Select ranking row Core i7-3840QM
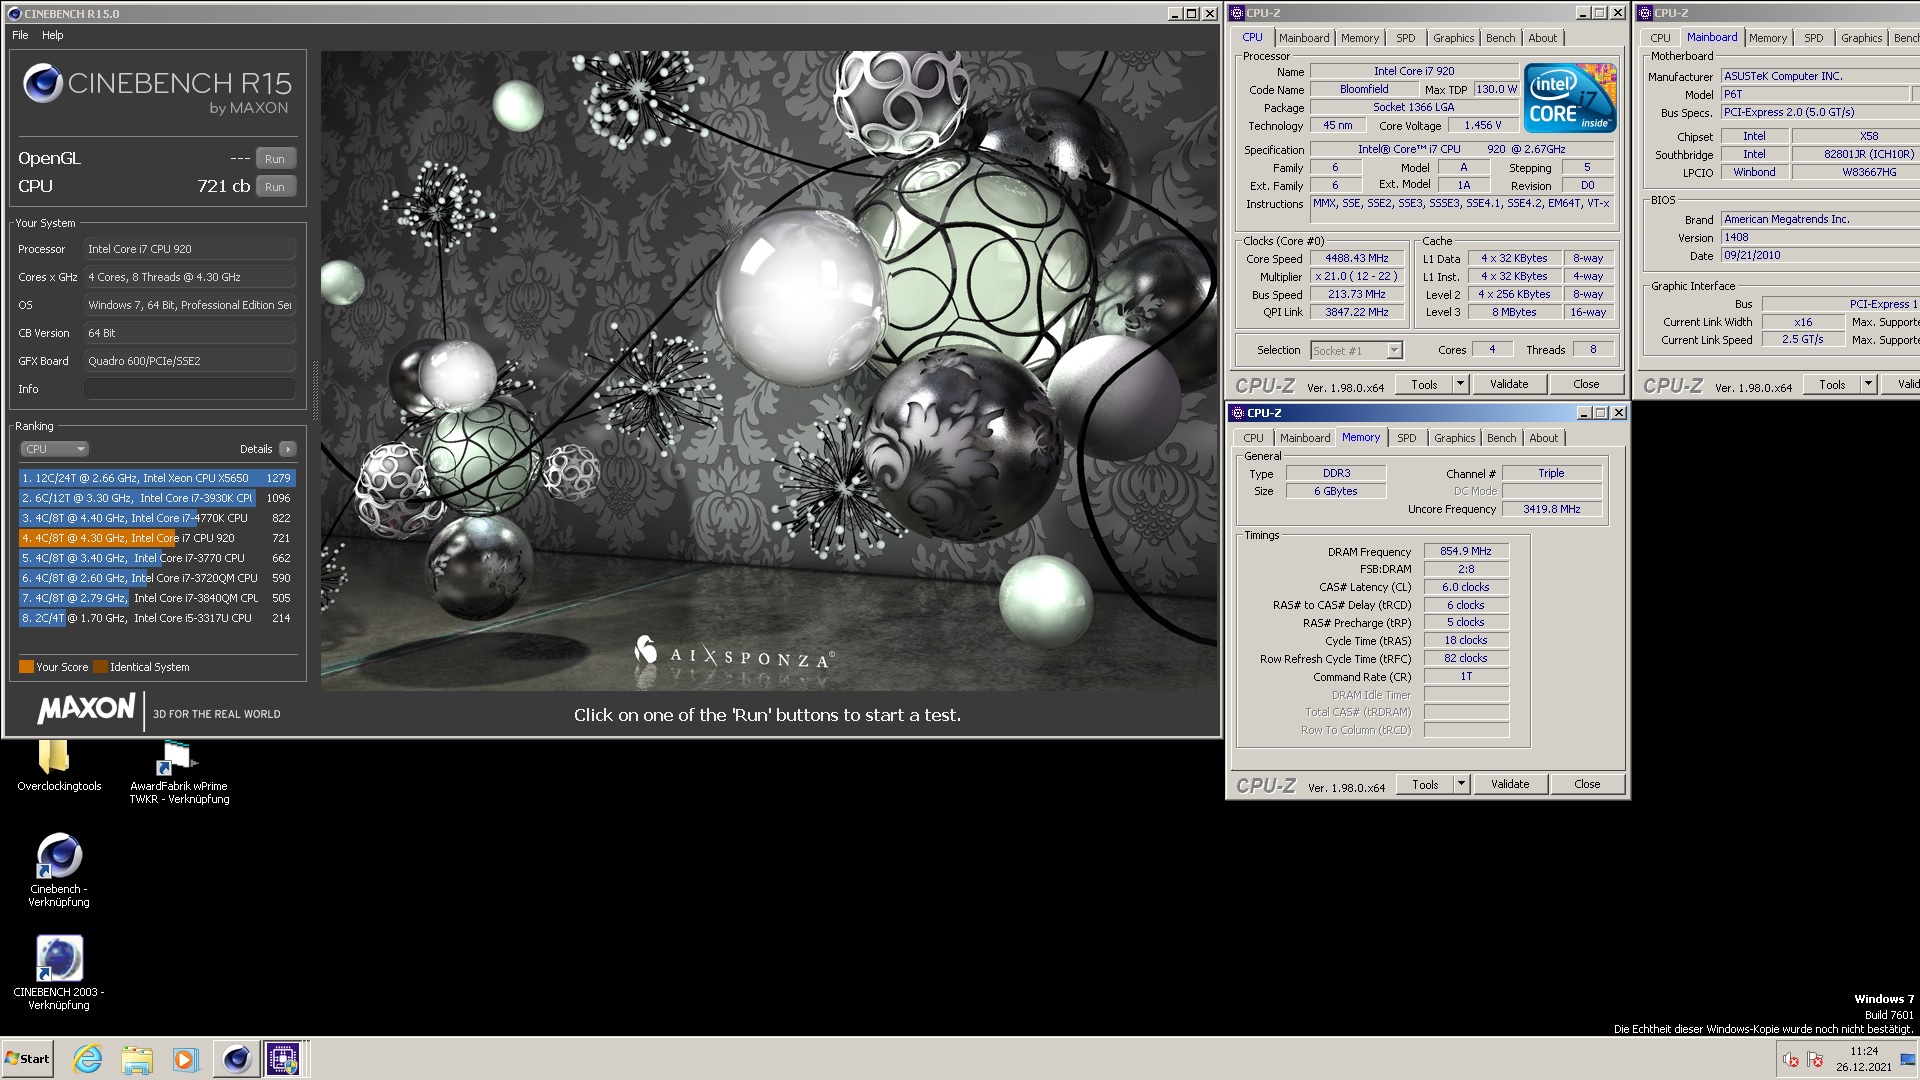Screen dimensions: 1920x1080 [157, 598]
